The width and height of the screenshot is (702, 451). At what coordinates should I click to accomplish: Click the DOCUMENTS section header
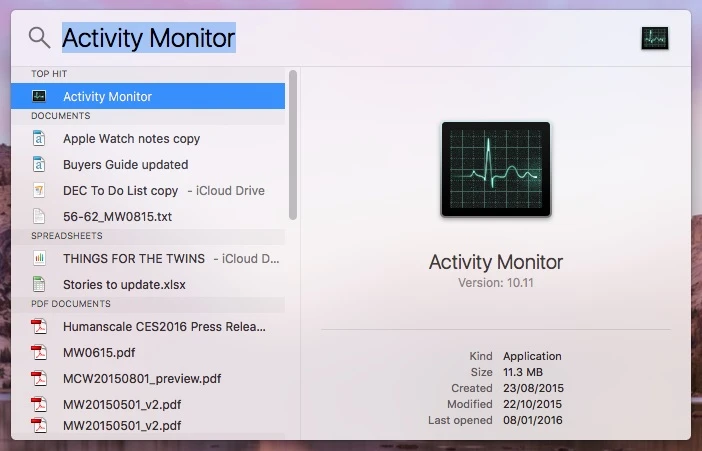pos(60,116)
